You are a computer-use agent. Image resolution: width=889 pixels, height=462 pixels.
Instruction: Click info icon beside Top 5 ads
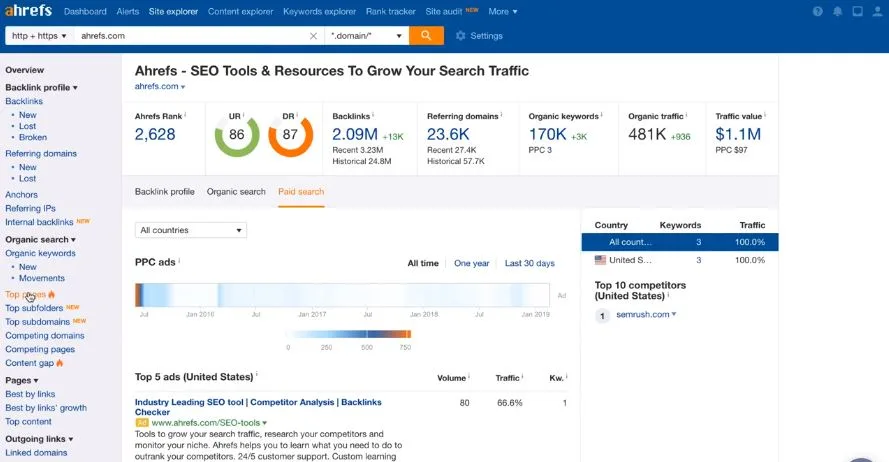[x=257, y=375]
